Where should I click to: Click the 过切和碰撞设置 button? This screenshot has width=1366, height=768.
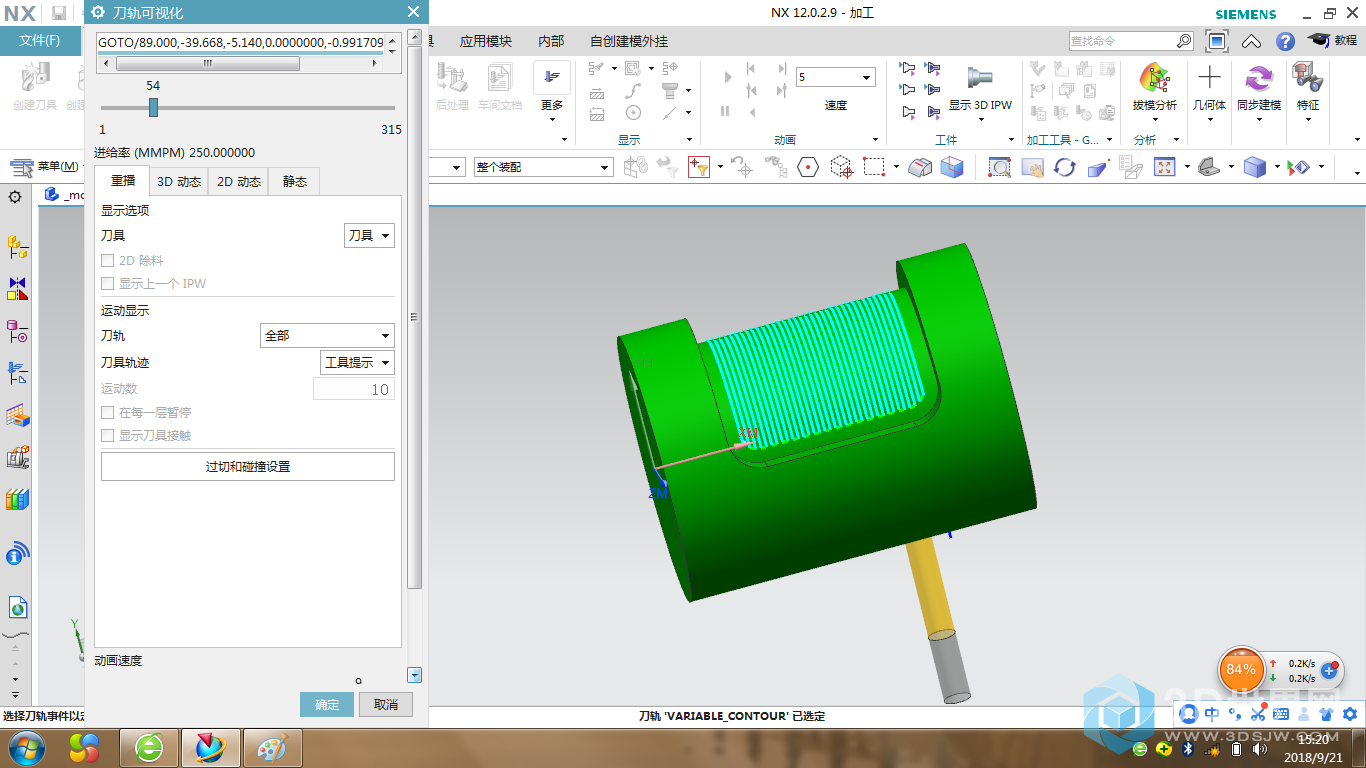point(248,466)
